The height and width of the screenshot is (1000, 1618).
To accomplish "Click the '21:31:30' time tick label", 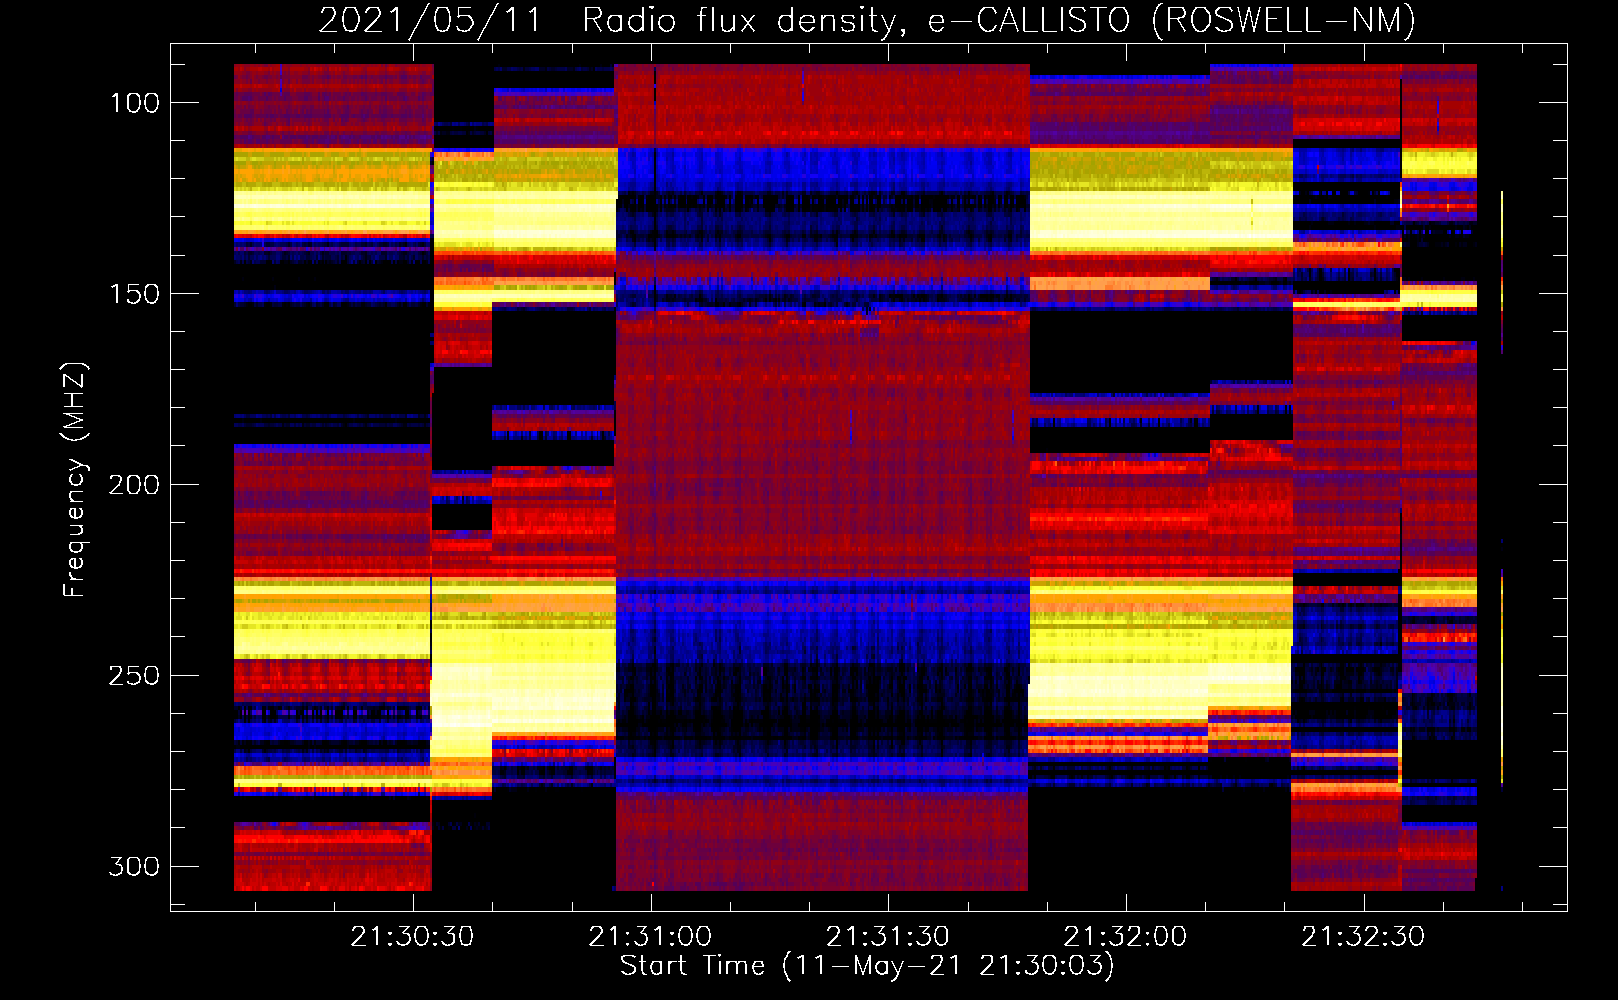I will [x=888, y=937].
